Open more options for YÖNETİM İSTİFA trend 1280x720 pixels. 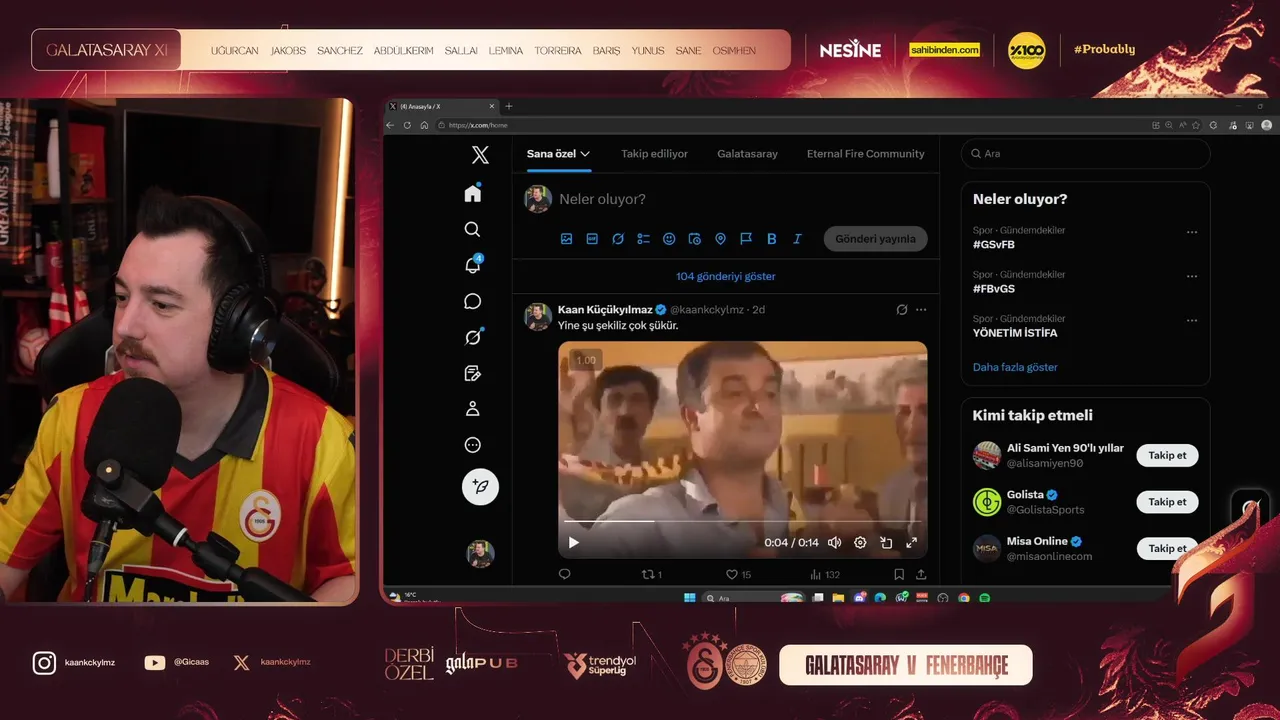pyautogui.click(x=1192, y=320)
